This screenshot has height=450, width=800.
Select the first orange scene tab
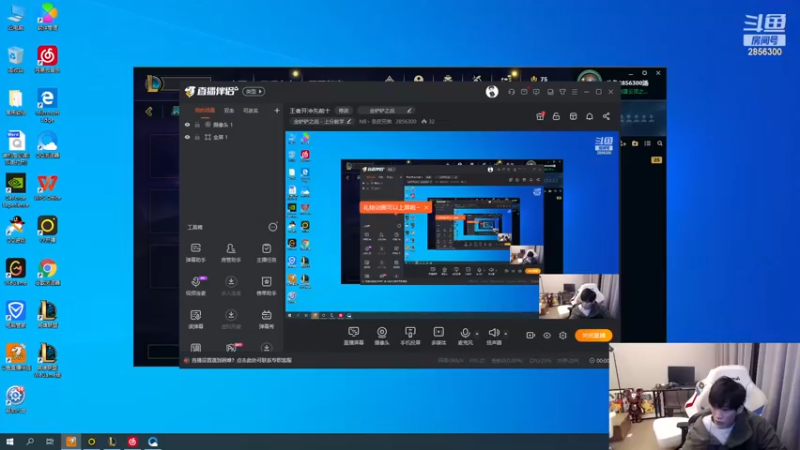pos(205,110)
